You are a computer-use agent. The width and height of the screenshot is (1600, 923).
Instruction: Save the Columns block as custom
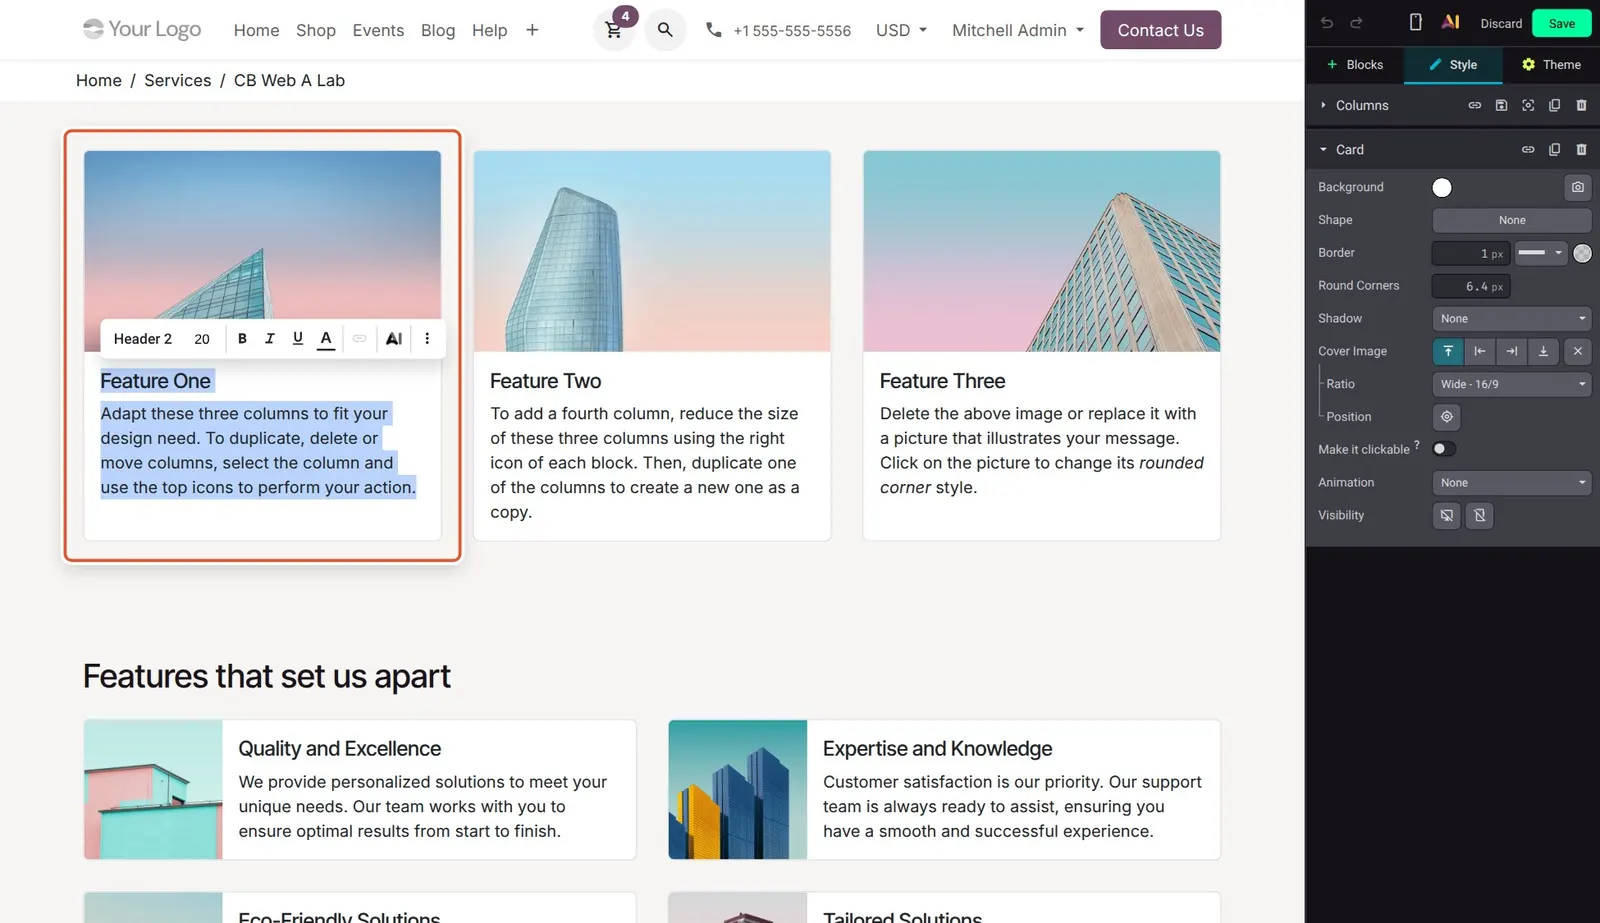coord(1501,105)
